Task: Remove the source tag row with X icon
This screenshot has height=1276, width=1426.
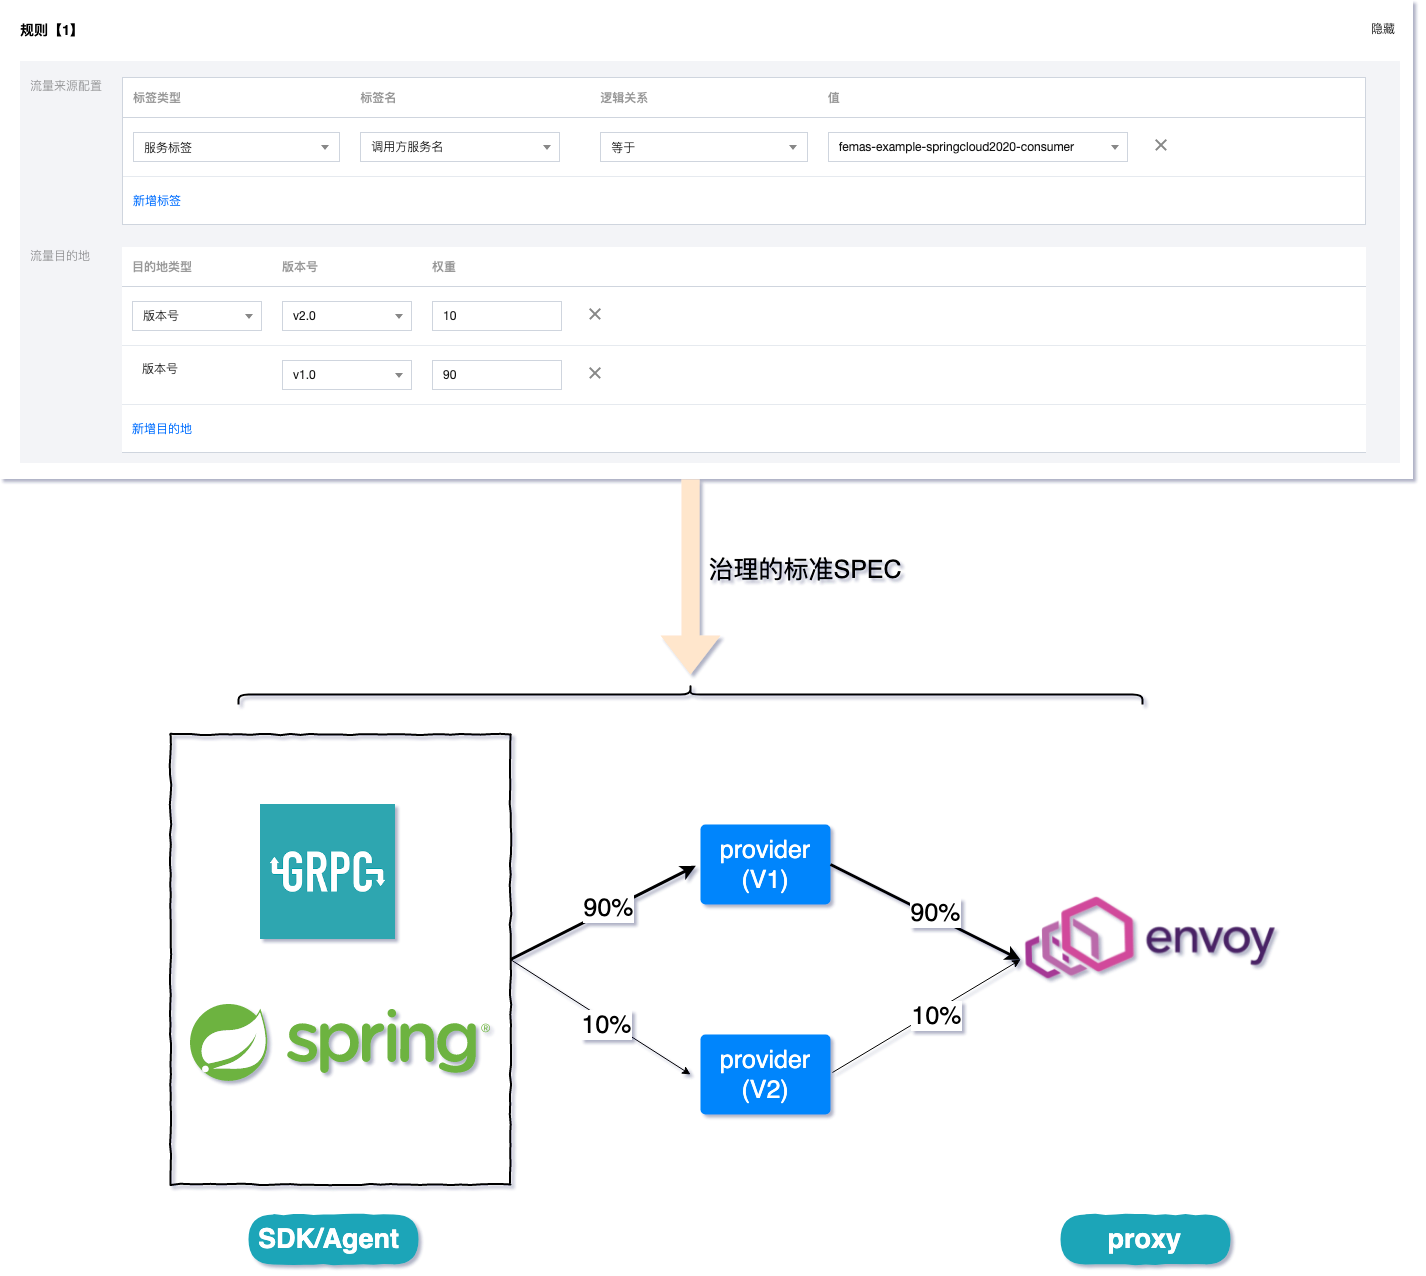Action: coord(1161,145)
